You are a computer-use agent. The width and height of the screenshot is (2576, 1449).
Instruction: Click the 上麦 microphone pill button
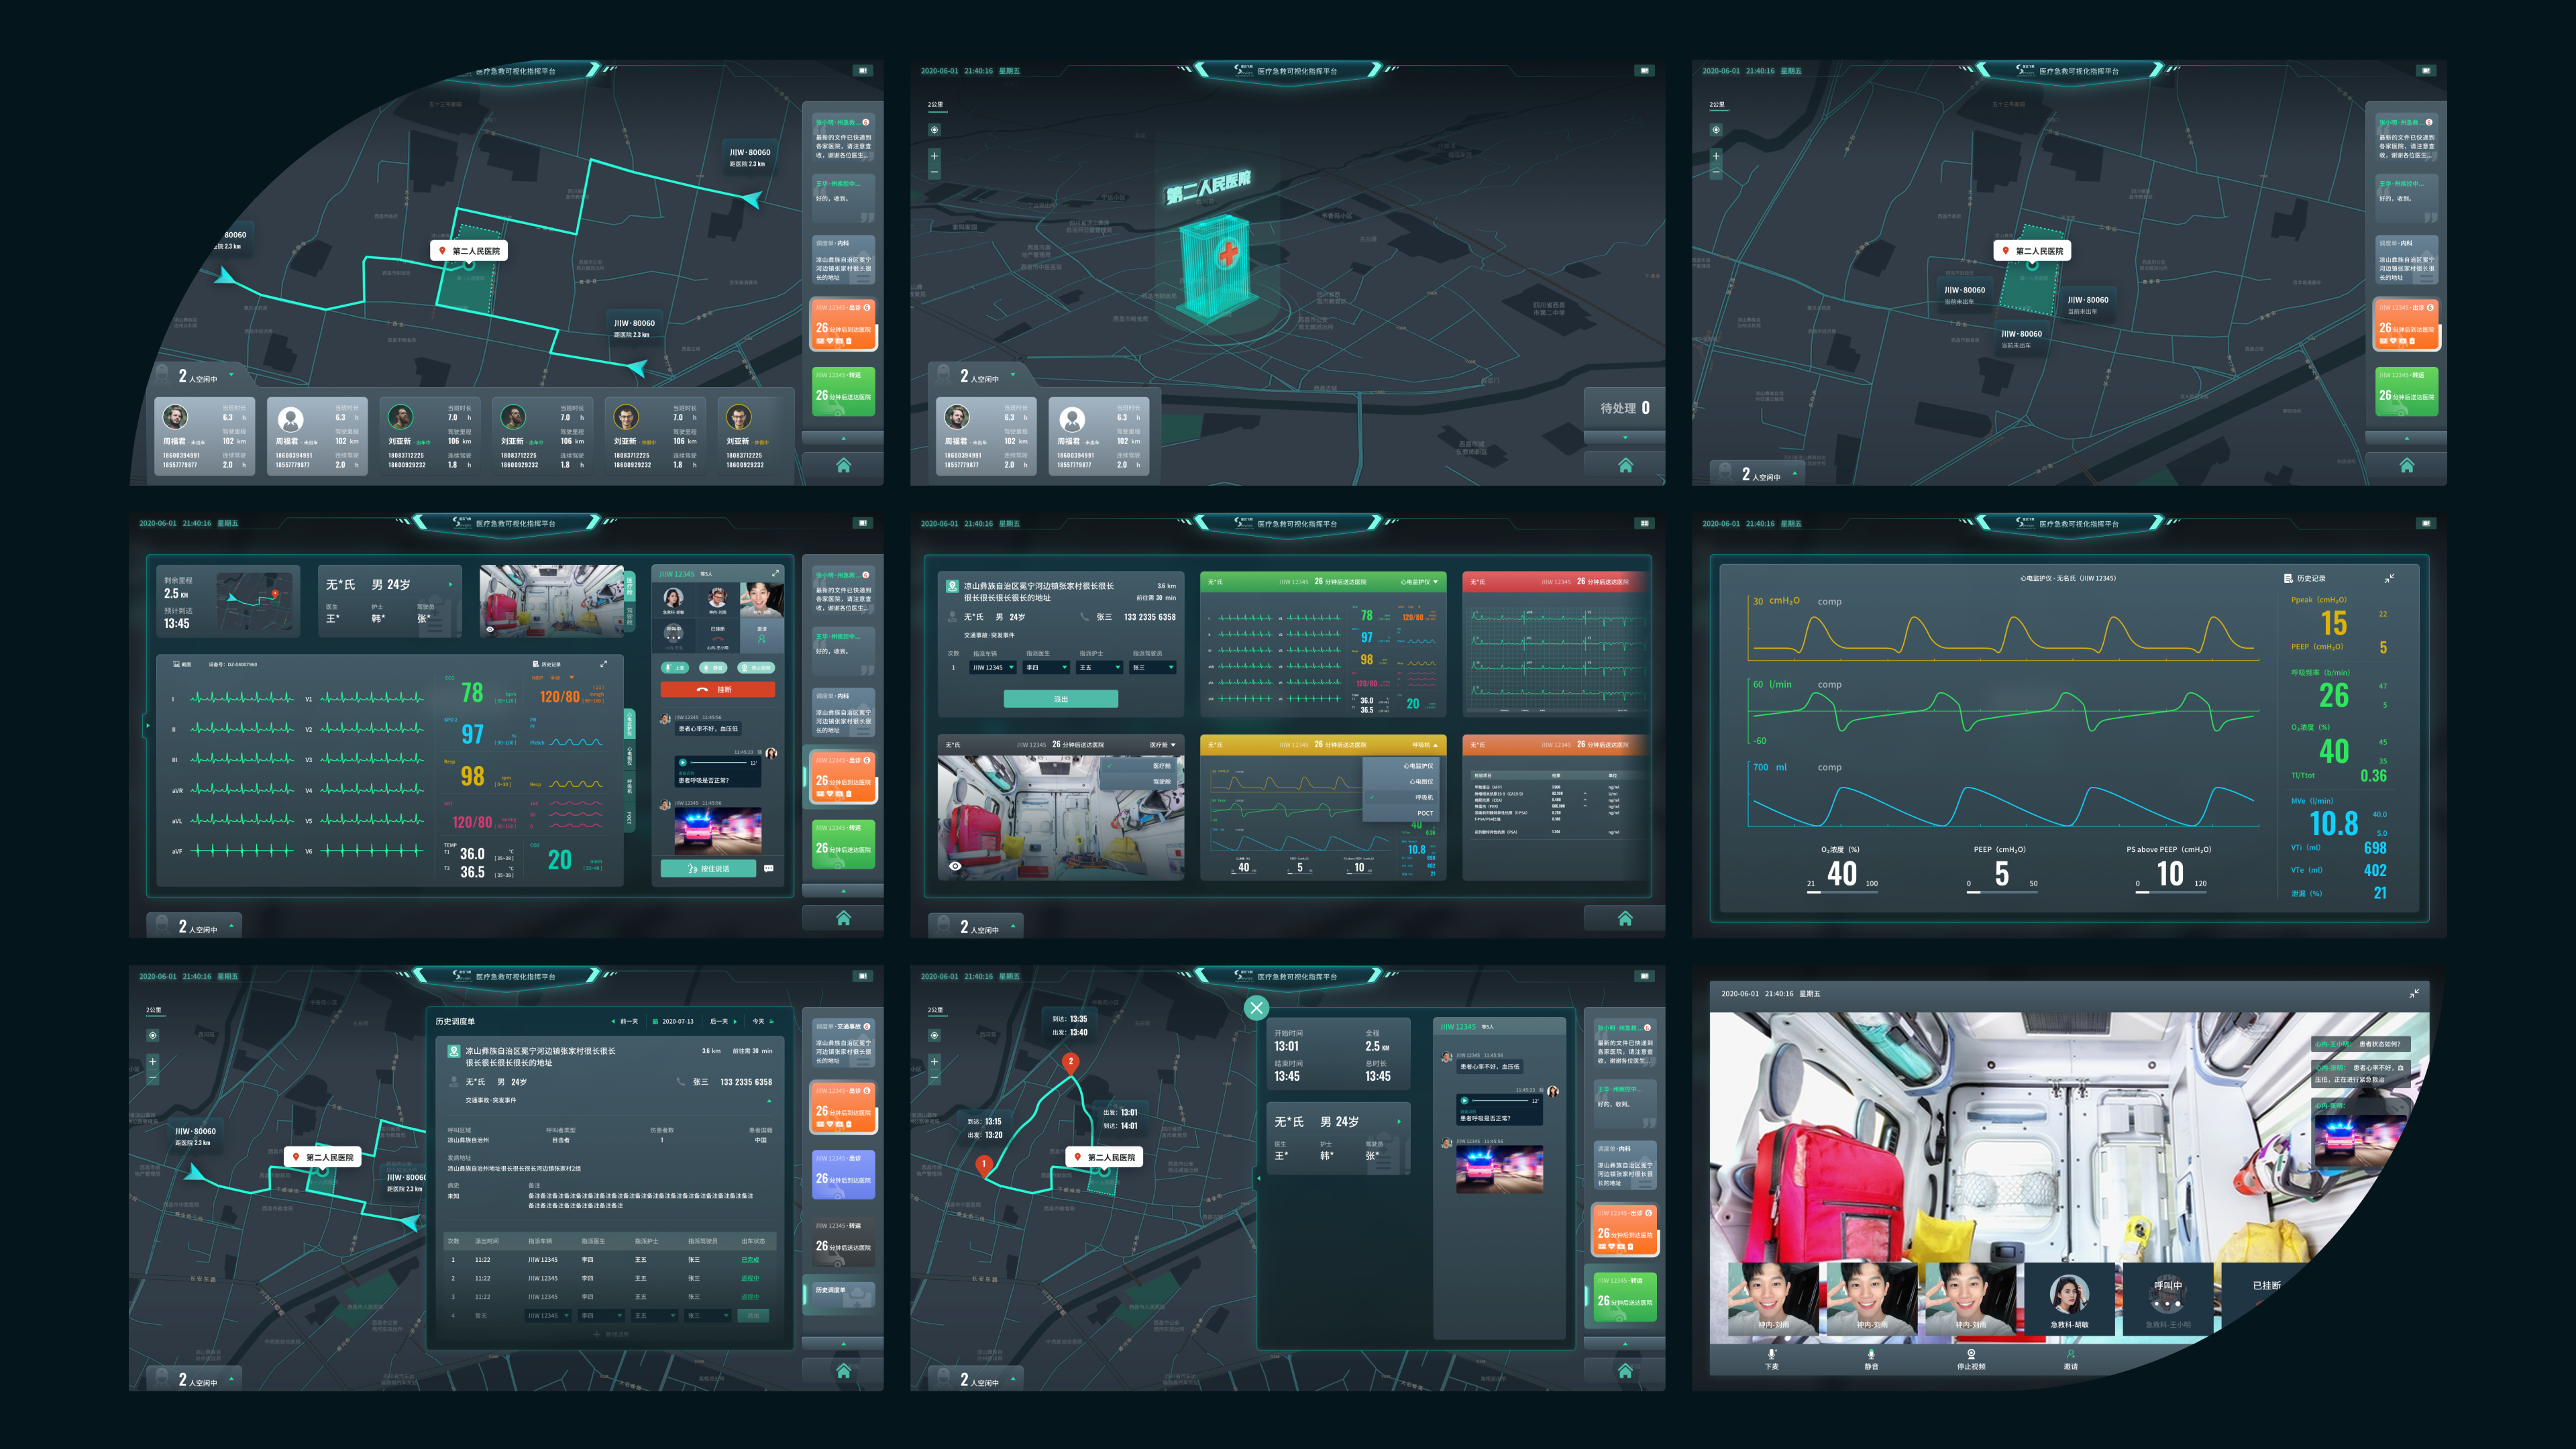pyautogui.click(x=674, y=667)
